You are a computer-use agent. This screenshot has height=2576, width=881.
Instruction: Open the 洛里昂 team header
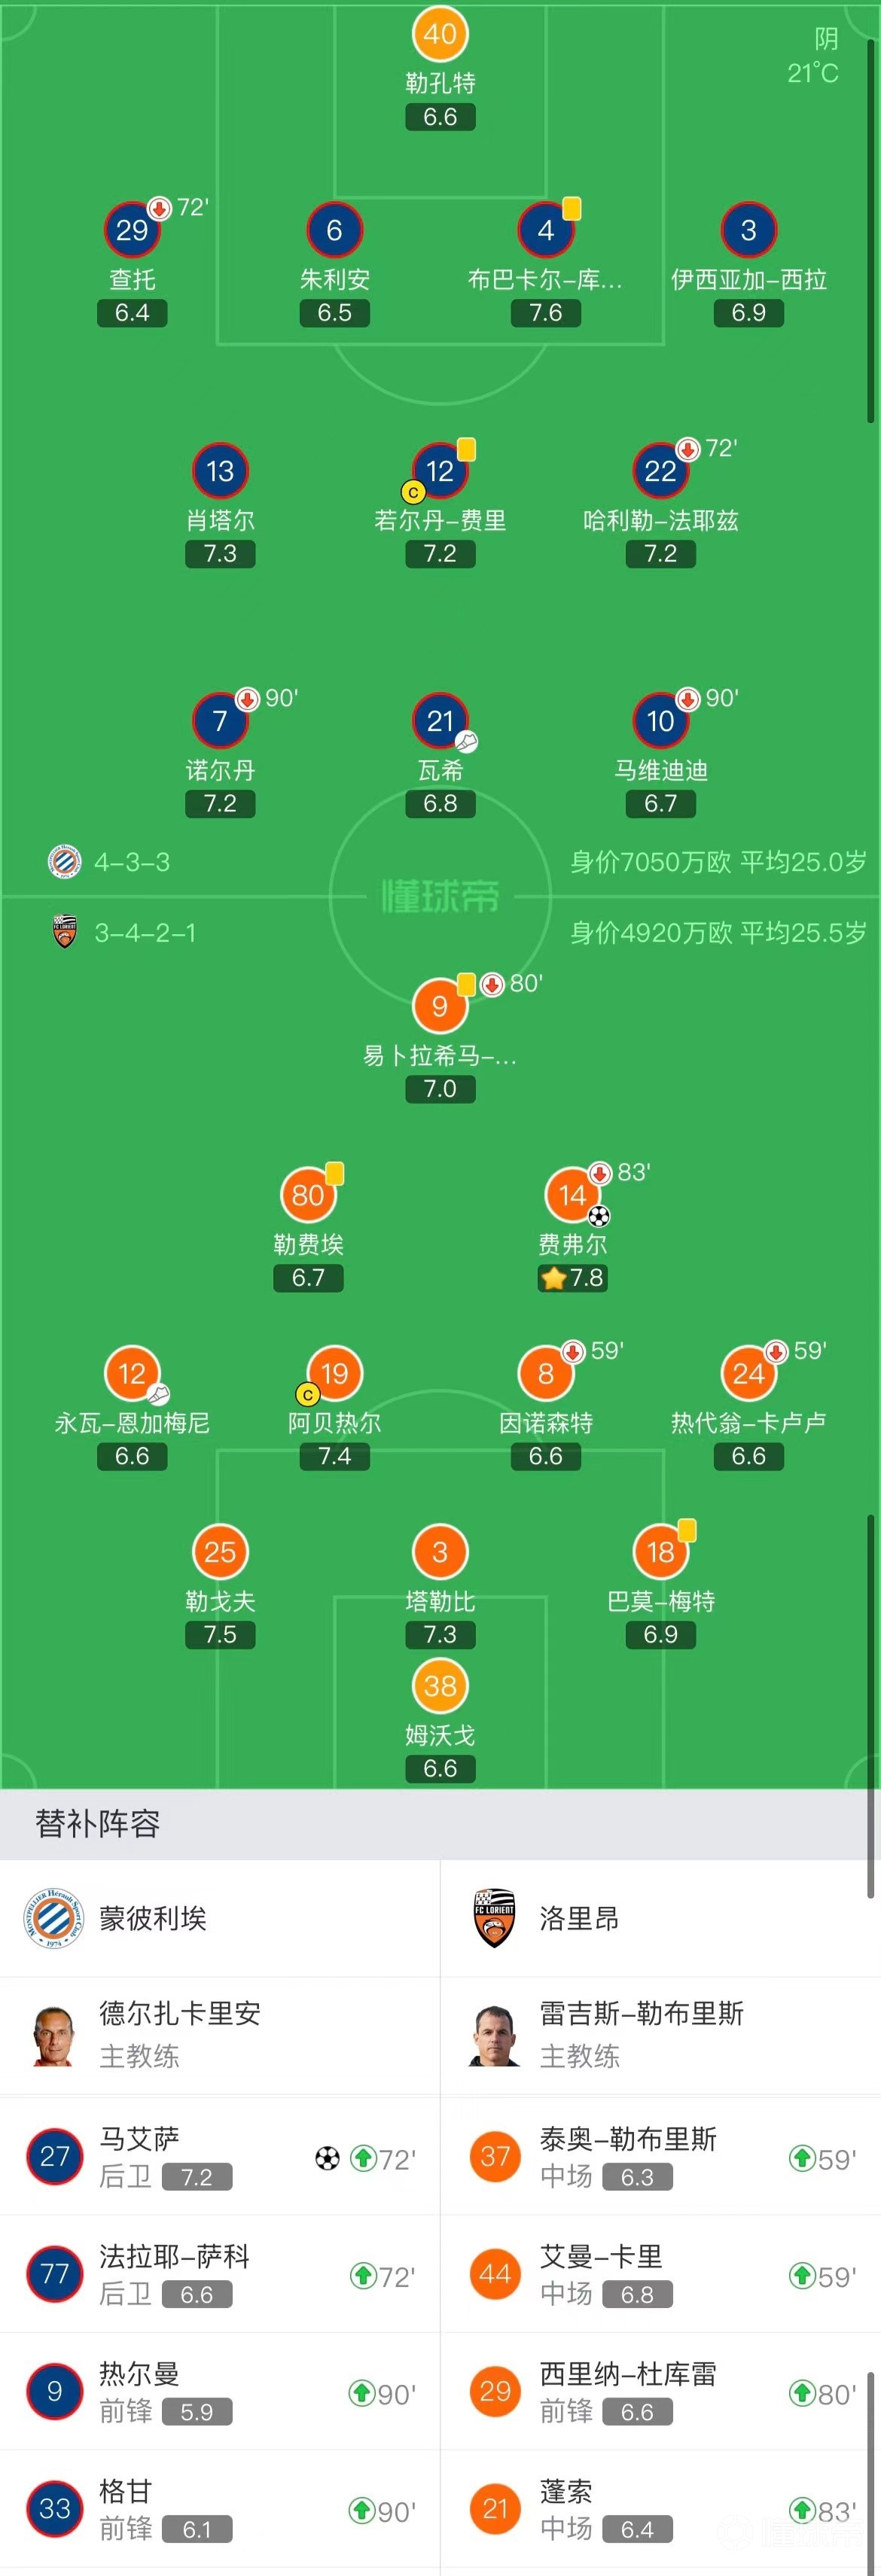click(x=661, y=1918)
